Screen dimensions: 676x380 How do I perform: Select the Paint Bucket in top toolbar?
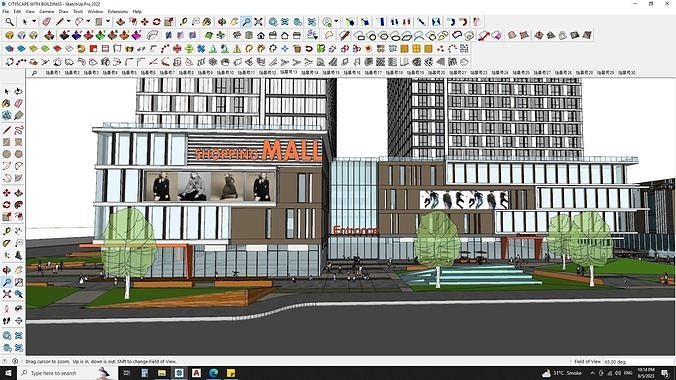(207, 22)
